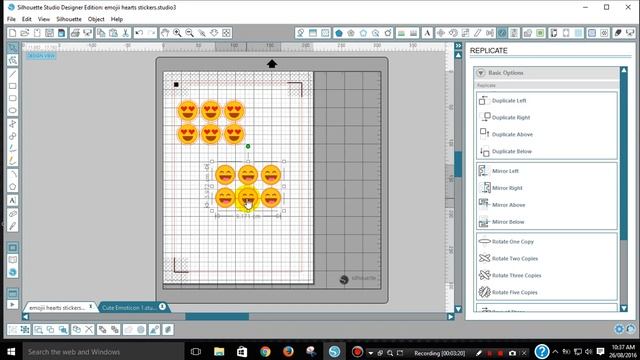Viewport: 640px width, 360px height.
Task: Select the Draw an Ellipse tool
Action: (13, 111)
